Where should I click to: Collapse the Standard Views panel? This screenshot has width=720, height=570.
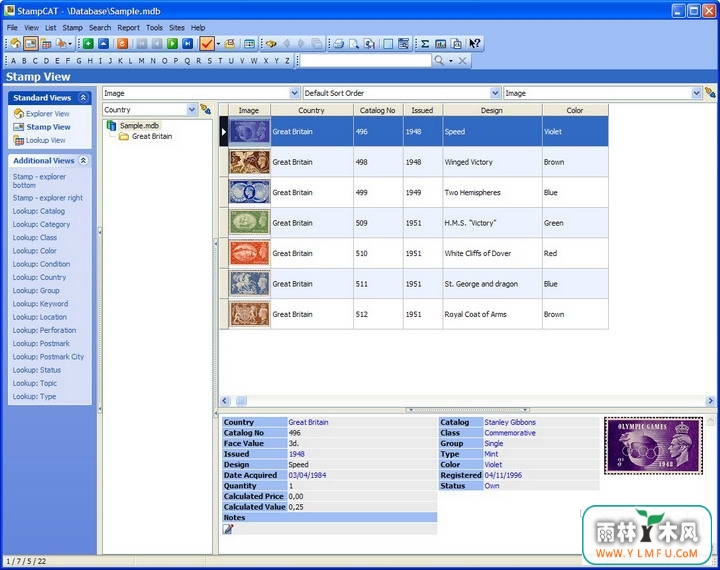coord(83,97)
